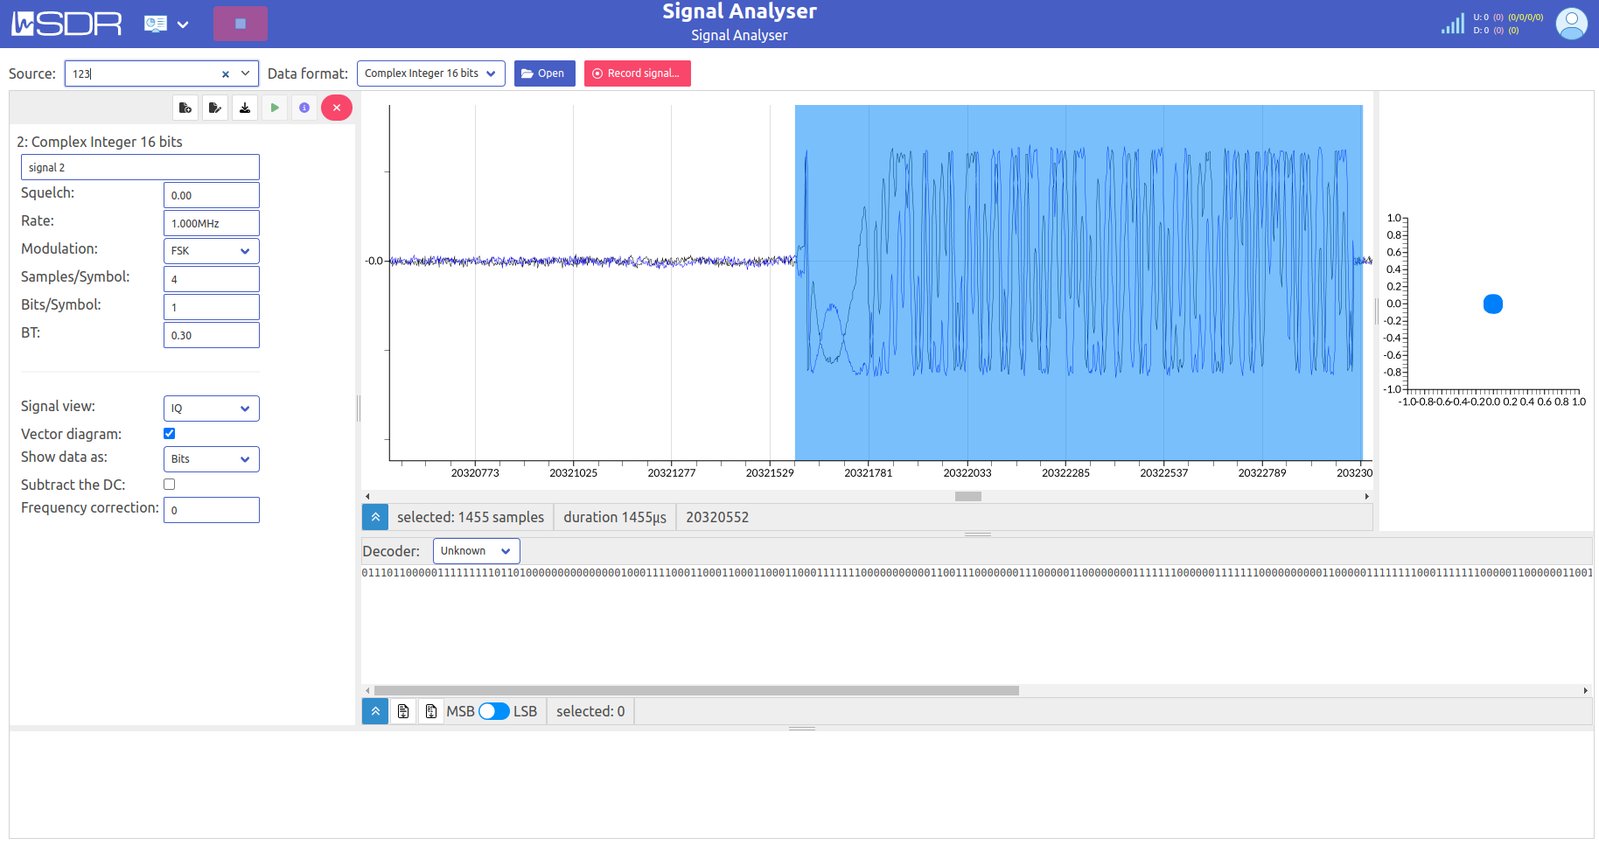Click the first document export icon beside MSB
This screenshot has height=845, width=1599.
(x=403, y=711)
